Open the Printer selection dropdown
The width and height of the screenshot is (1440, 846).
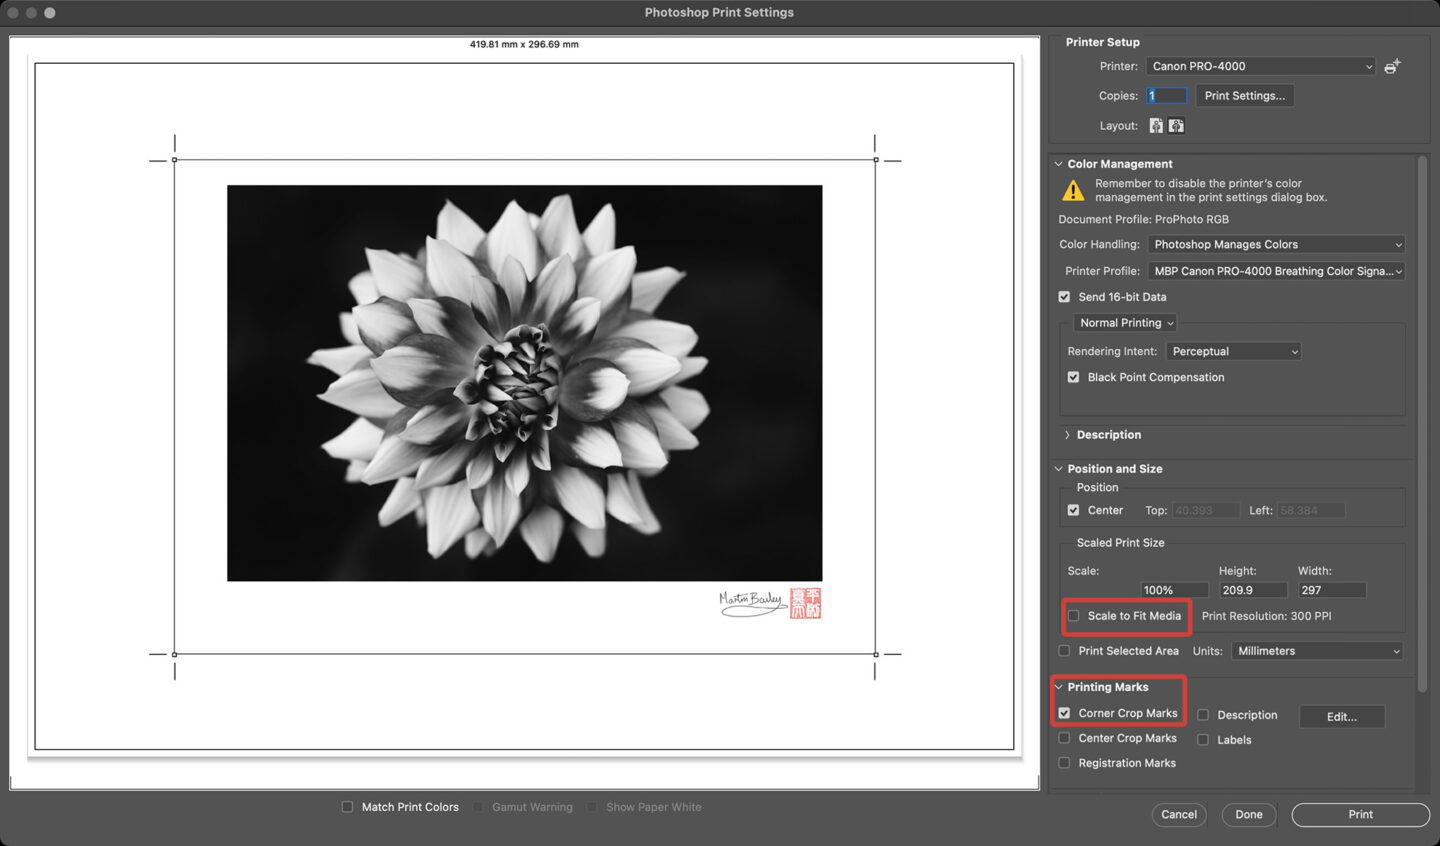coord(1260,66)
